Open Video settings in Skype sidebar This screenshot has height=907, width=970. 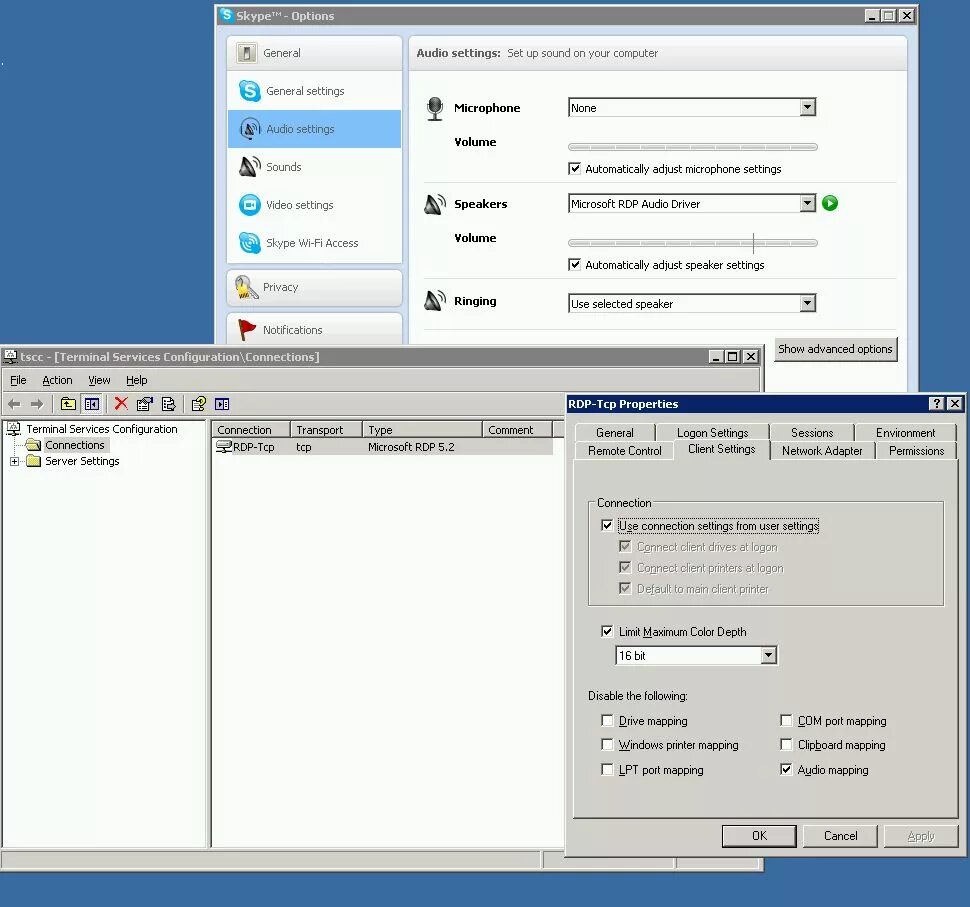314,205
